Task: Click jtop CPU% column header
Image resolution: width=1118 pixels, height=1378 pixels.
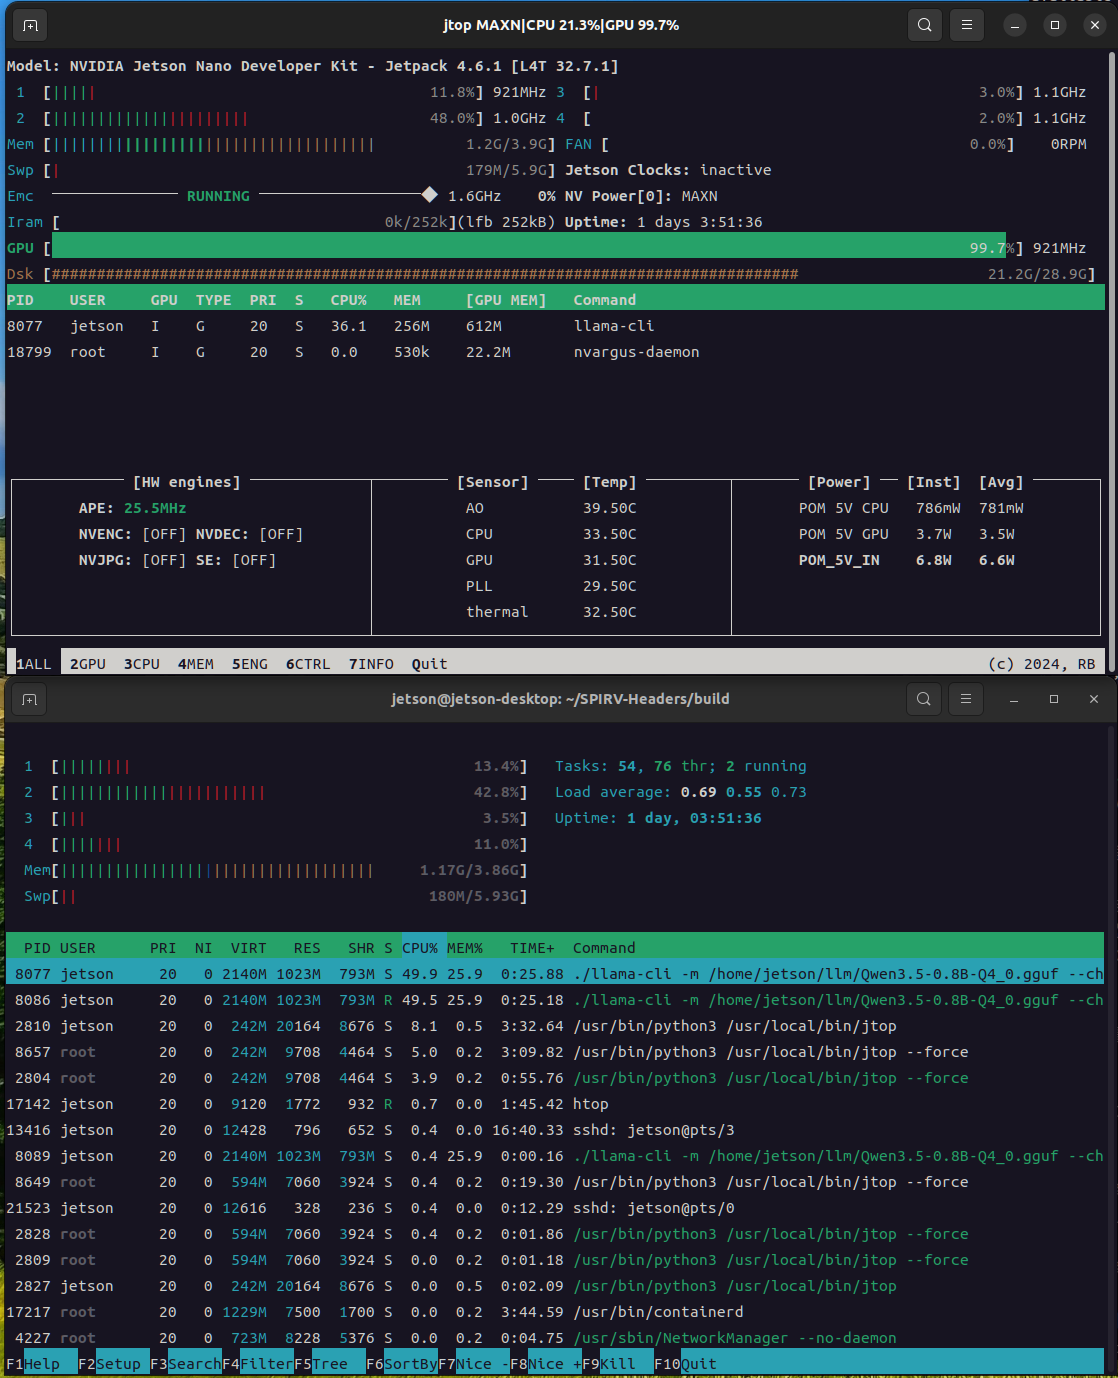Action: click(x=349, y=300)
